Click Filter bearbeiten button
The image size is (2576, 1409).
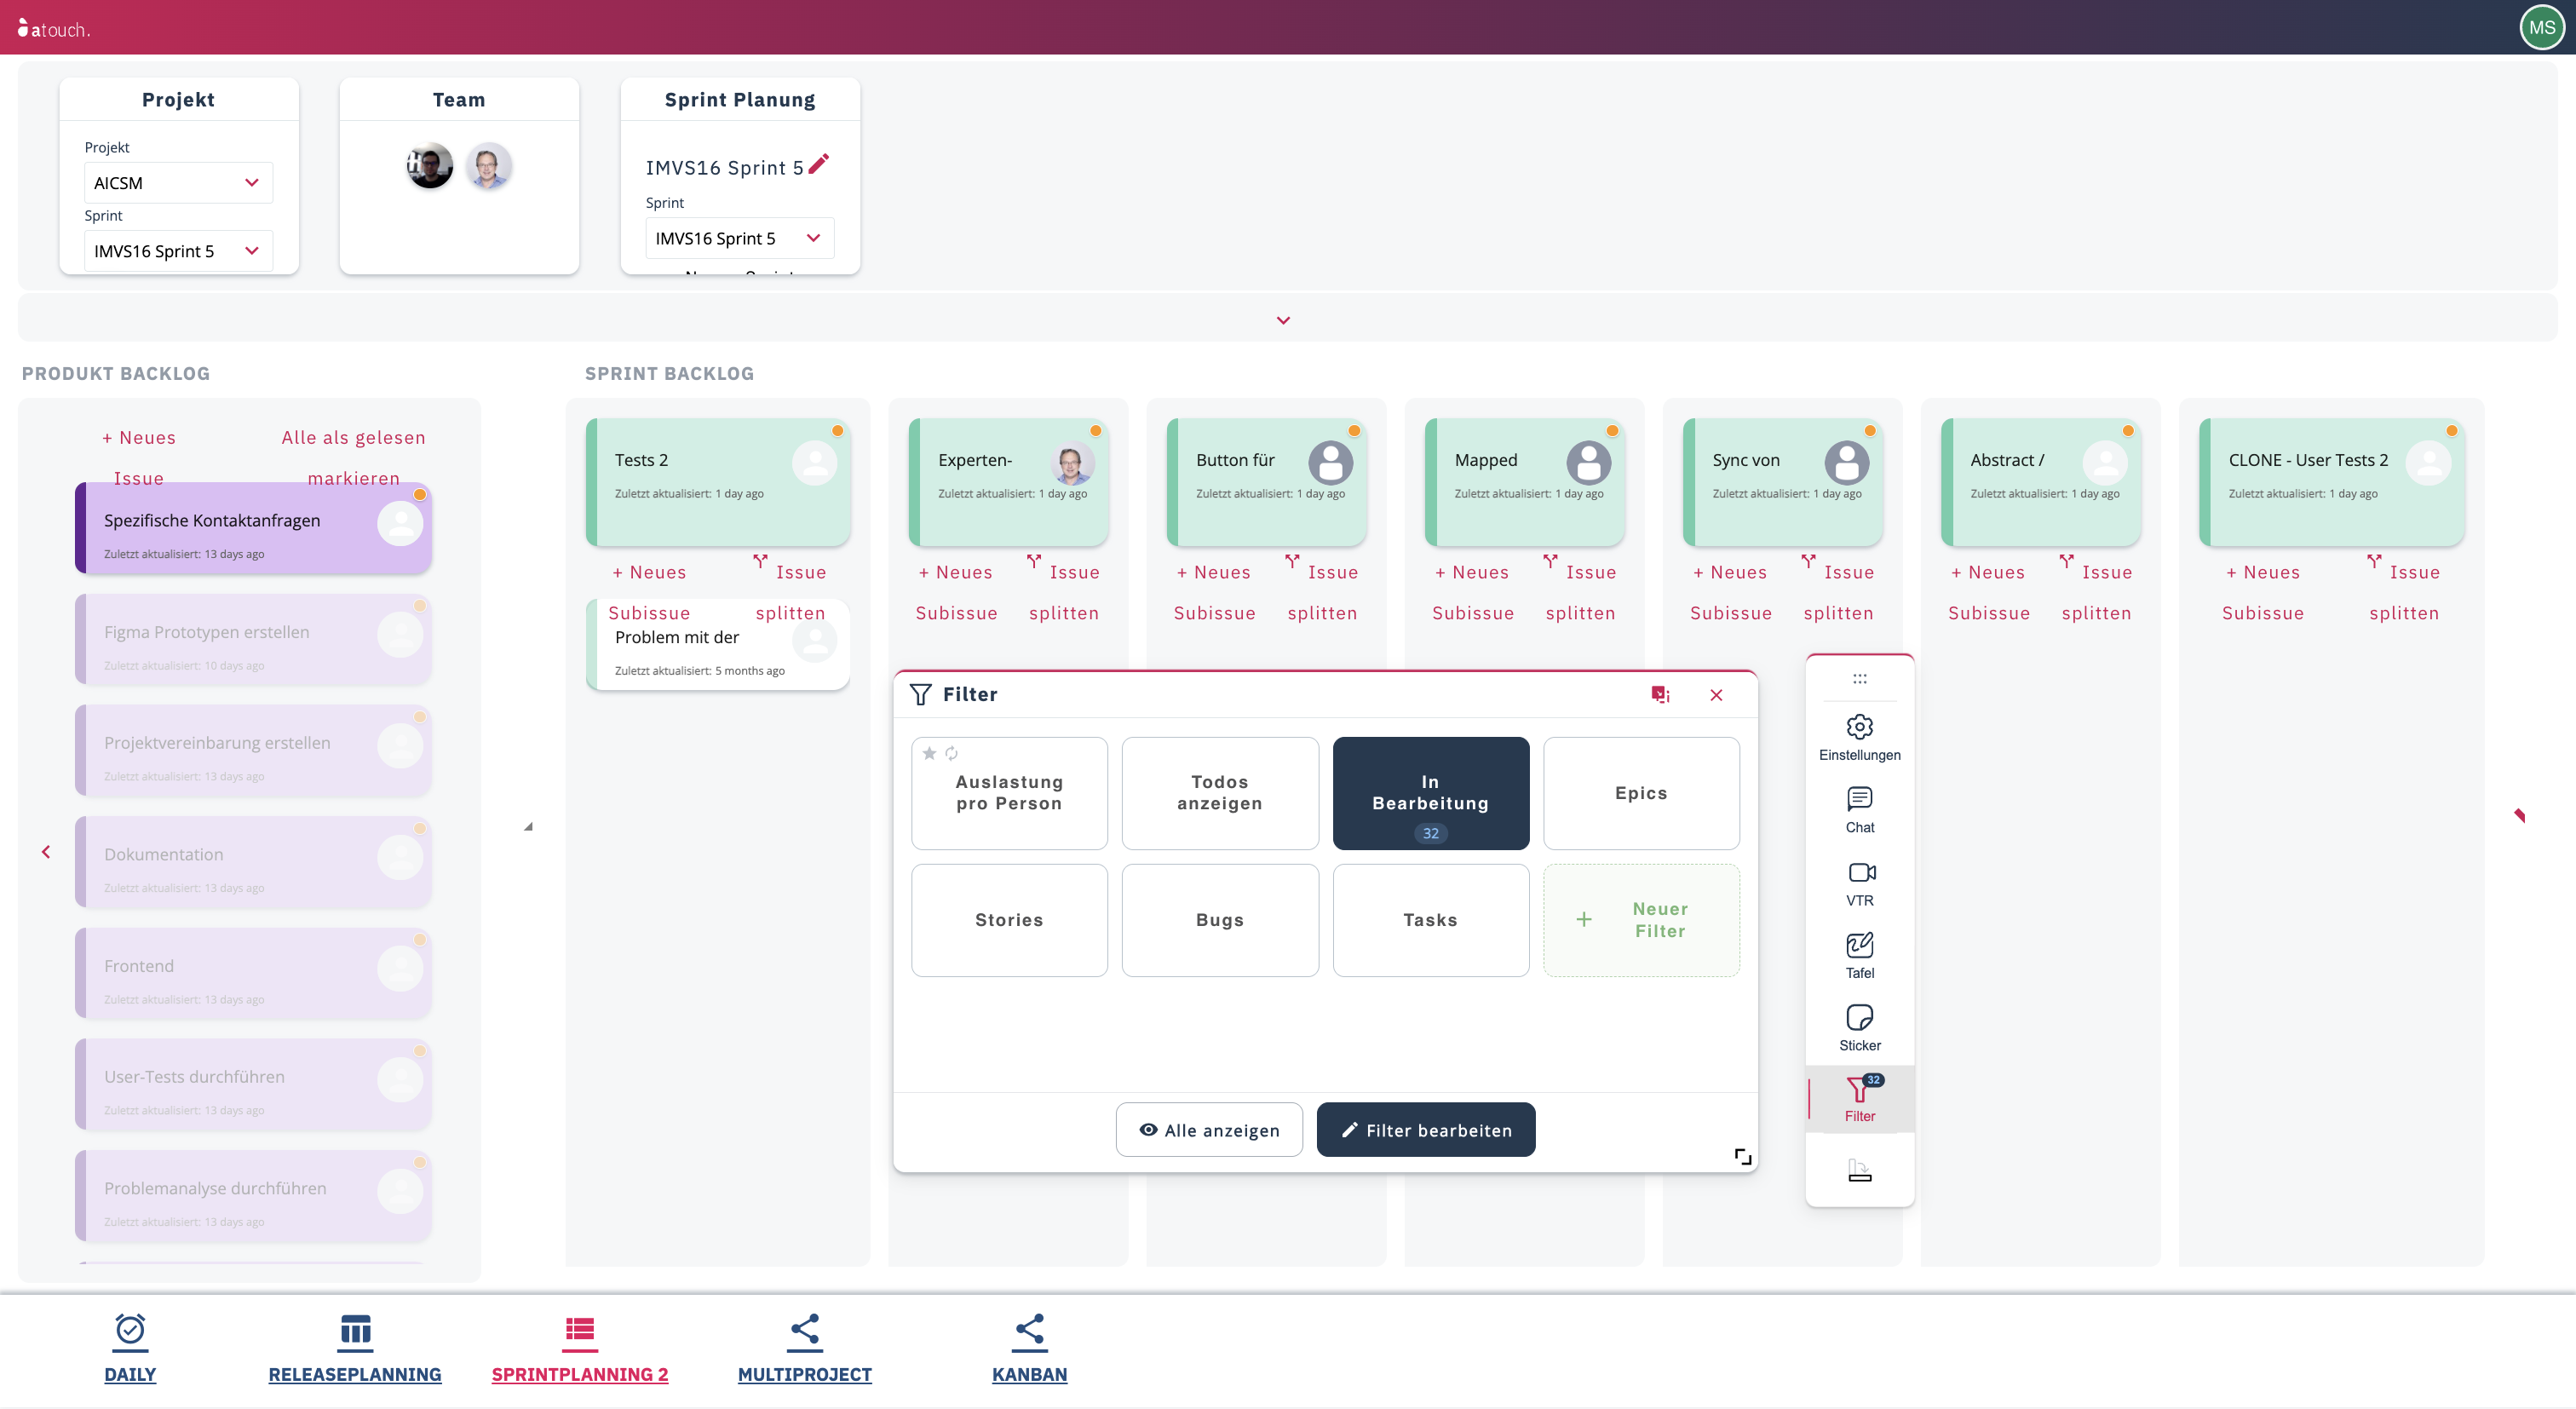pyautogui.click(x=1425, y=1130)
